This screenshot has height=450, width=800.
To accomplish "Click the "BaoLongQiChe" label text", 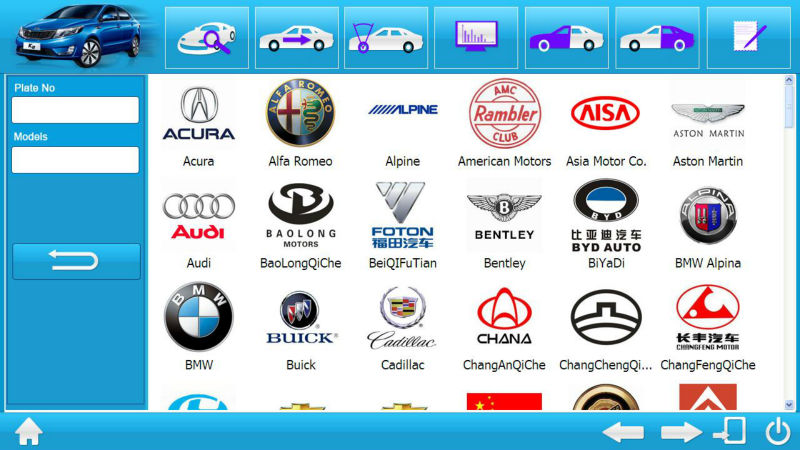I will coord(301,263).
